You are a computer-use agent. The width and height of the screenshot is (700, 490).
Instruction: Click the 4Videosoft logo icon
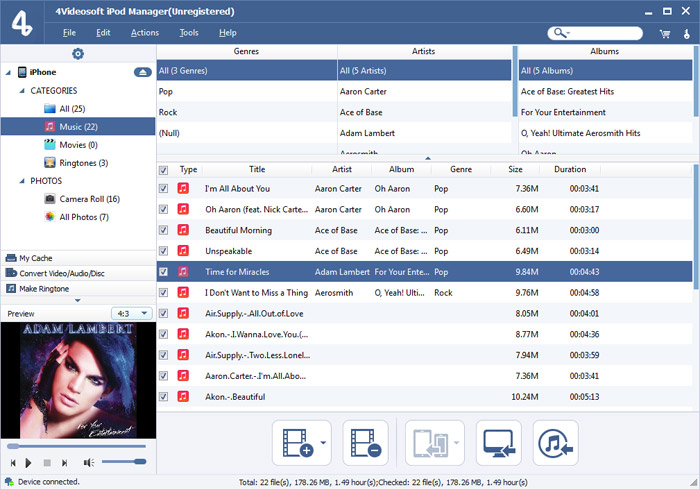pos(22,23)
